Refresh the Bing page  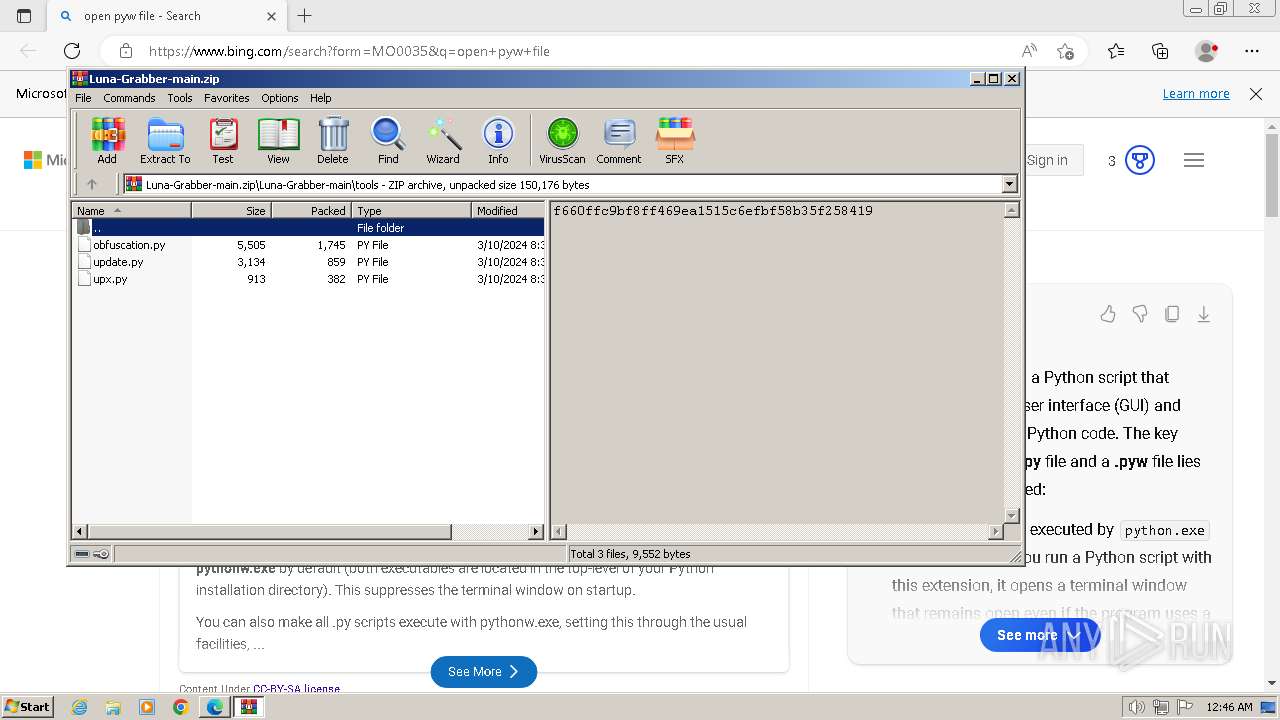(x=72, y=51)
